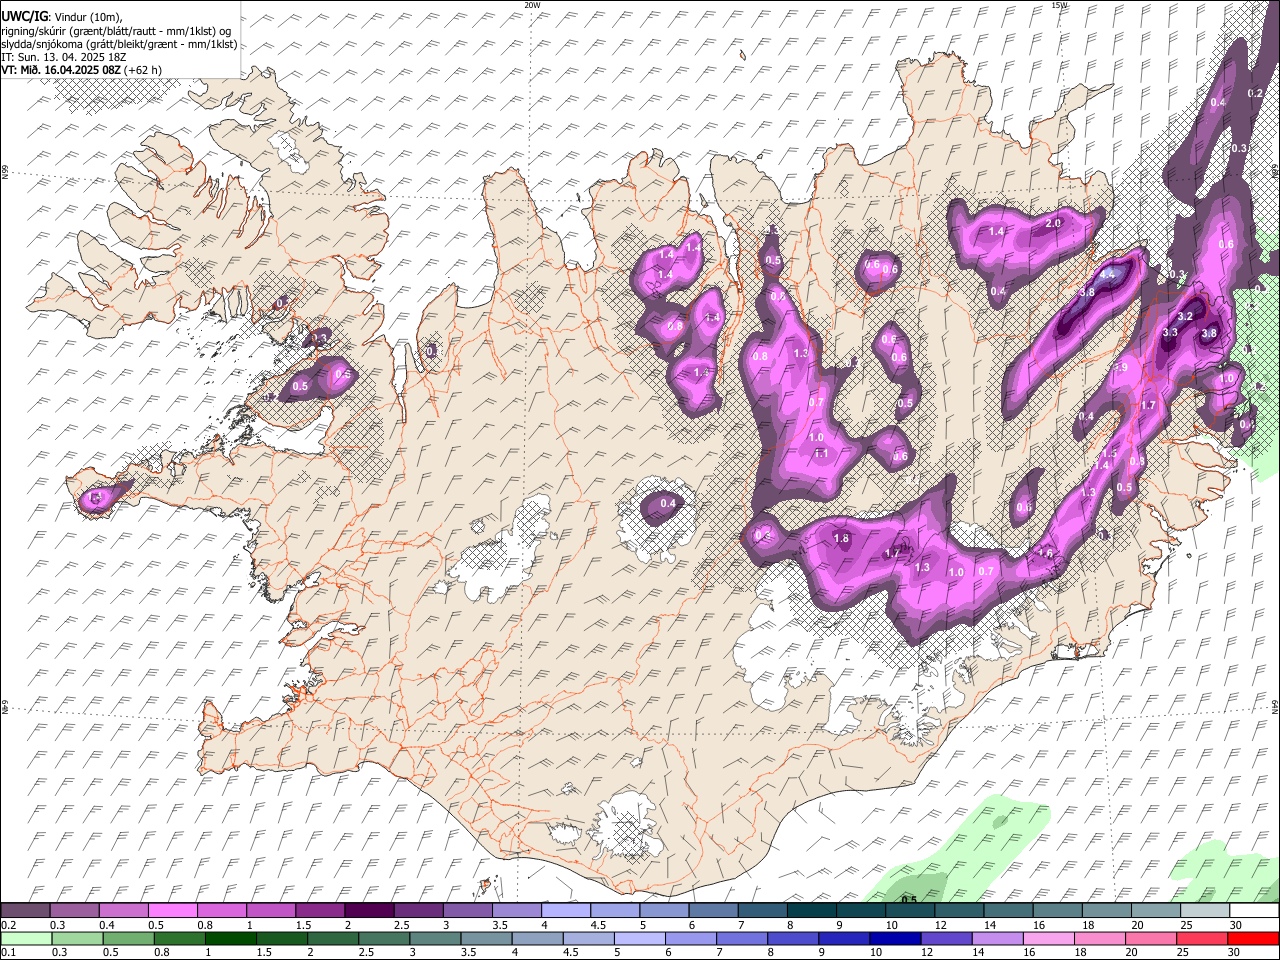Click the 3.5 lavender swatch in top legend row
The image size is (1280, 960).
pyautogui.click(x=515, y=910)
